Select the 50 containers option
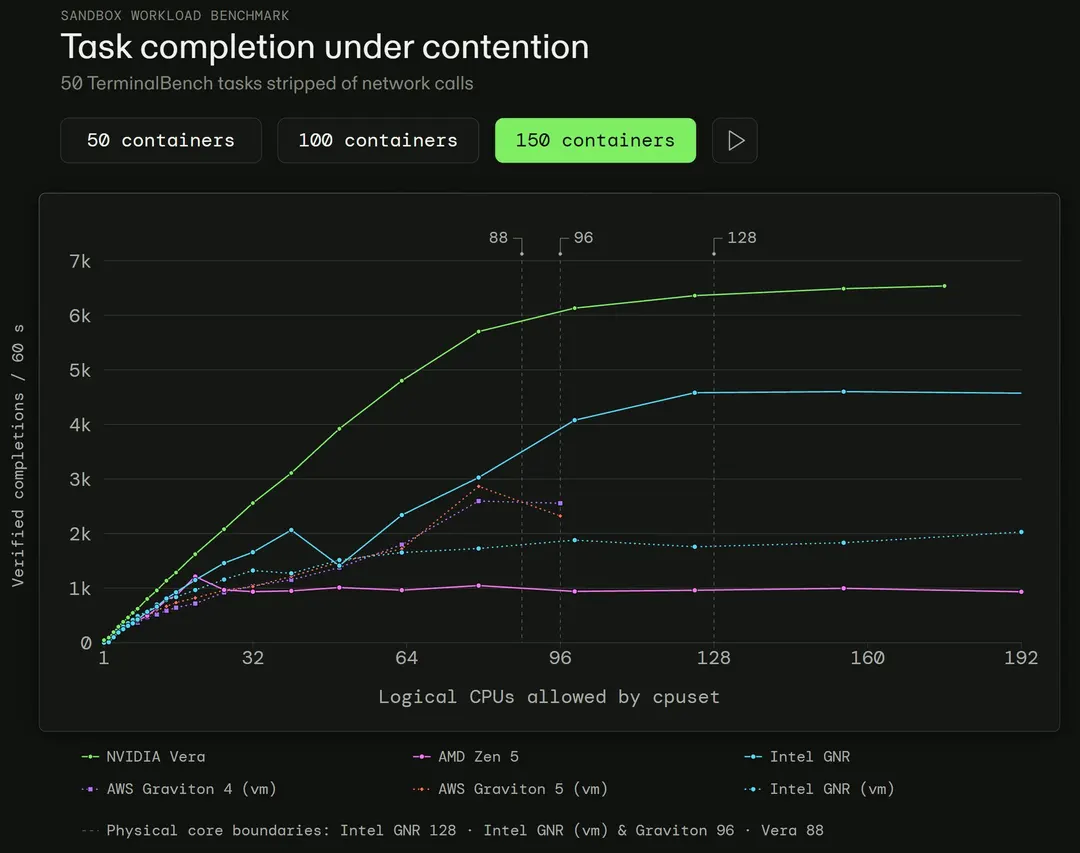Viewport: 1080px width, 853px height. tap(161, 141)
